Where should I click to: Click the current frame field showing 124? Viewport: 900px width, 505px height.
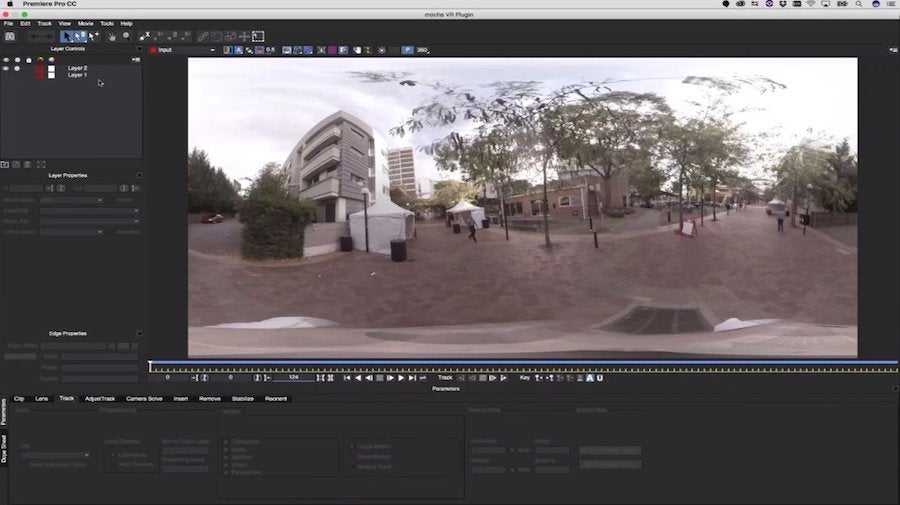293,378
